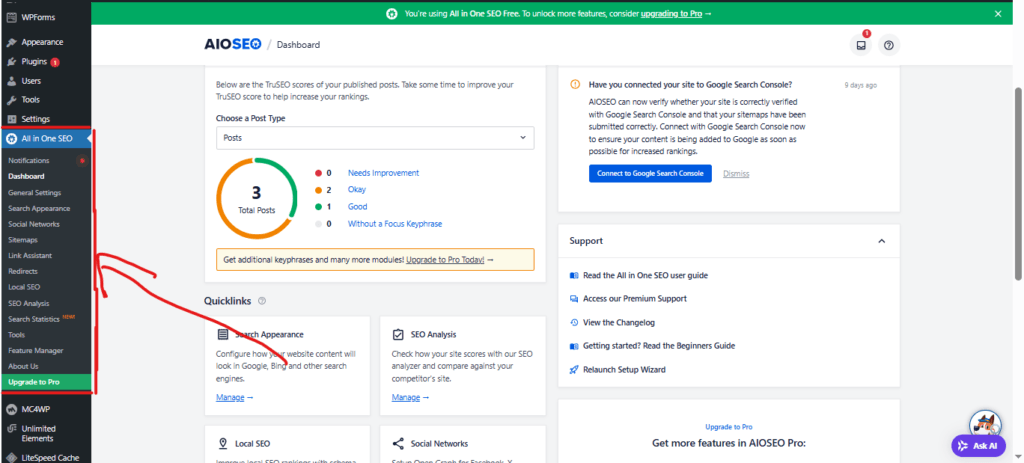Open Local SEO submenu item
This screenshot has width=1024, height=463.
(x=24, y=287)
